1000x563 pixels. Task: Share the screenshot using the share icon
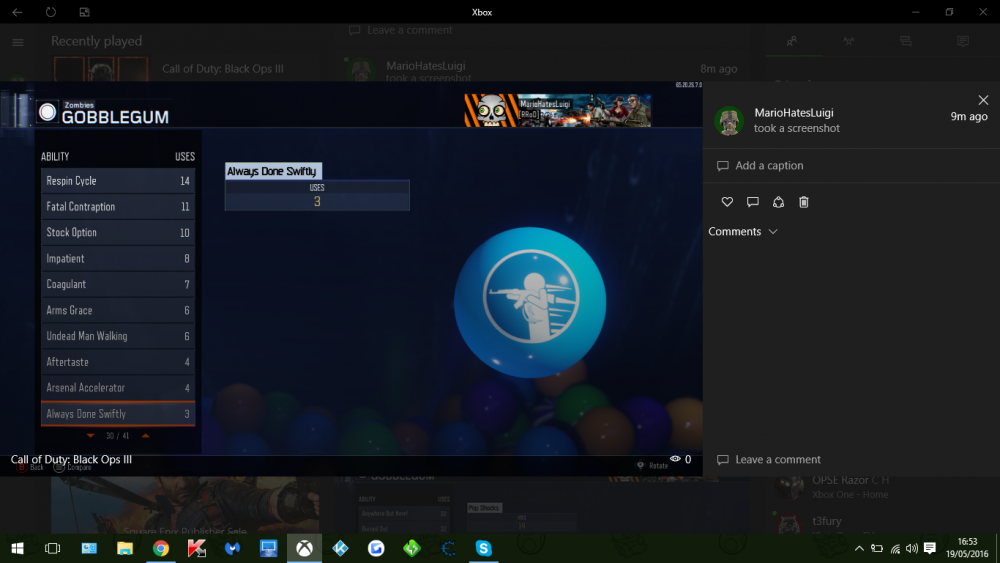[x=778, y=202]
